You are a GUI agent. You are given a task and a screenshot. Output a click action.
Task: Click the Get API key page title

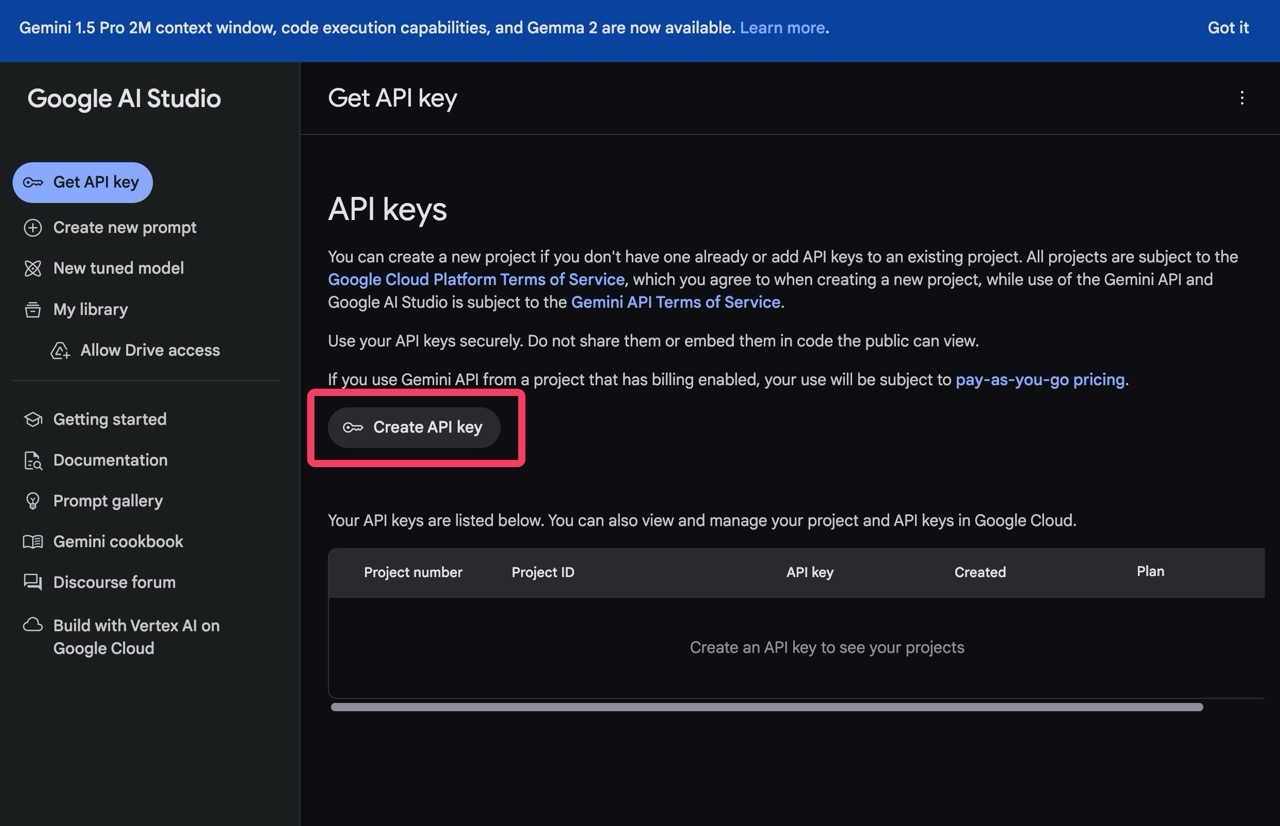click(392, 98)
